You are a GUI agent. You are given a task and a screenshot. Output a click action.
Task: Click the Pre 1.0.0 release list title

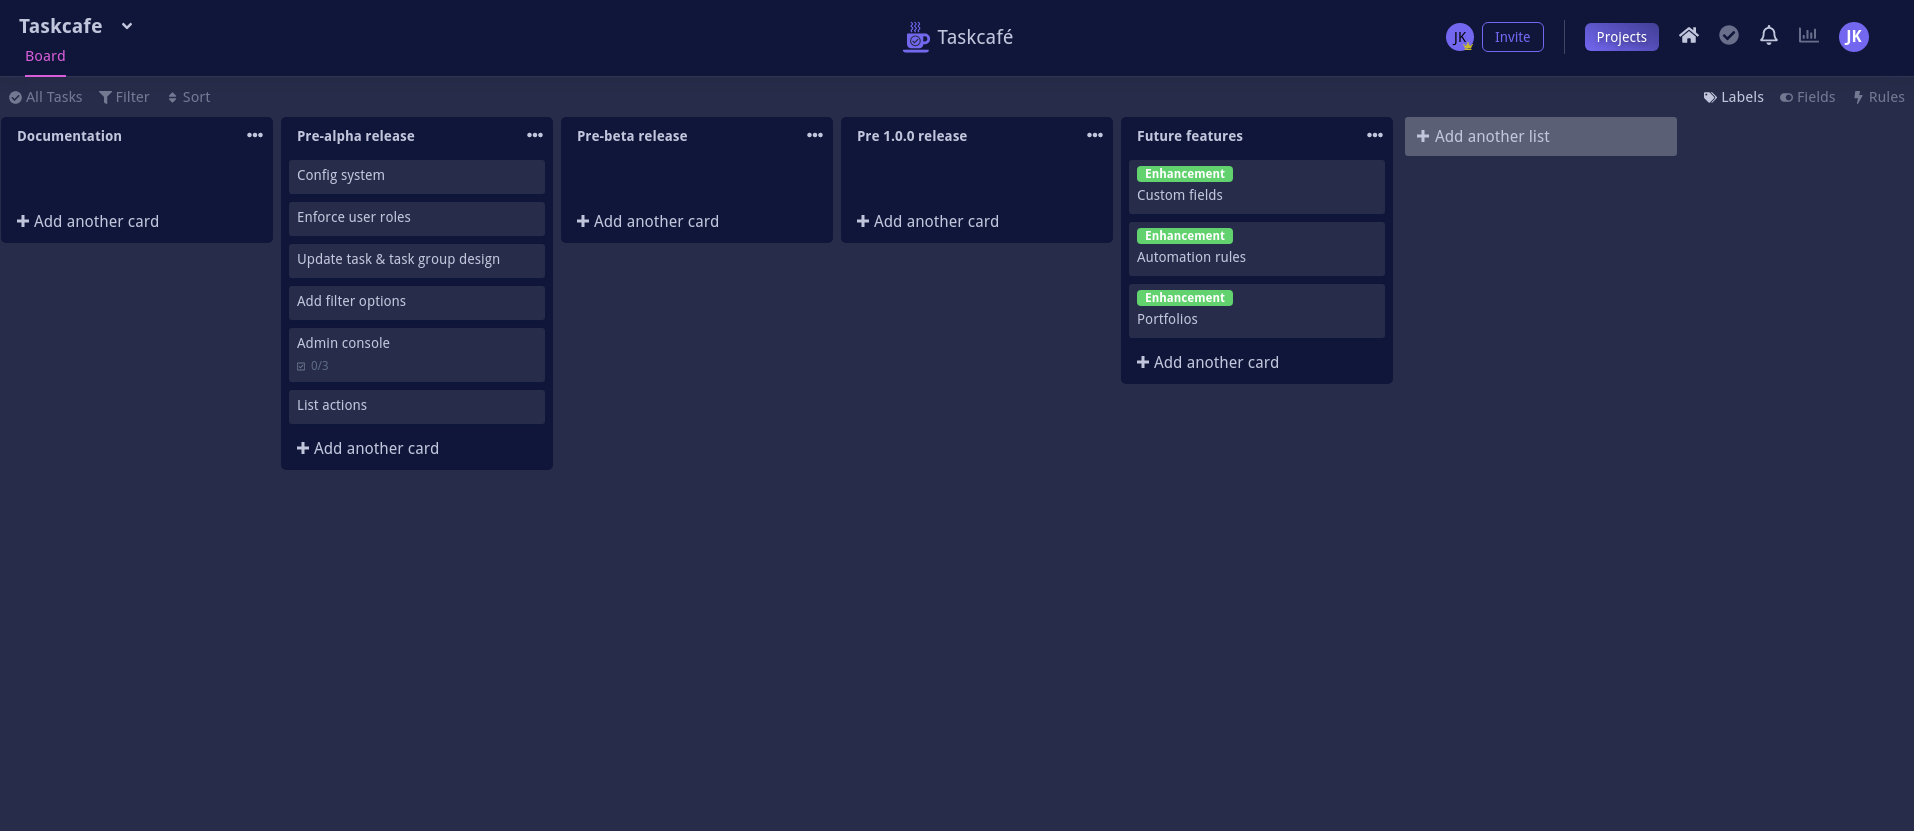coord(912,136)
